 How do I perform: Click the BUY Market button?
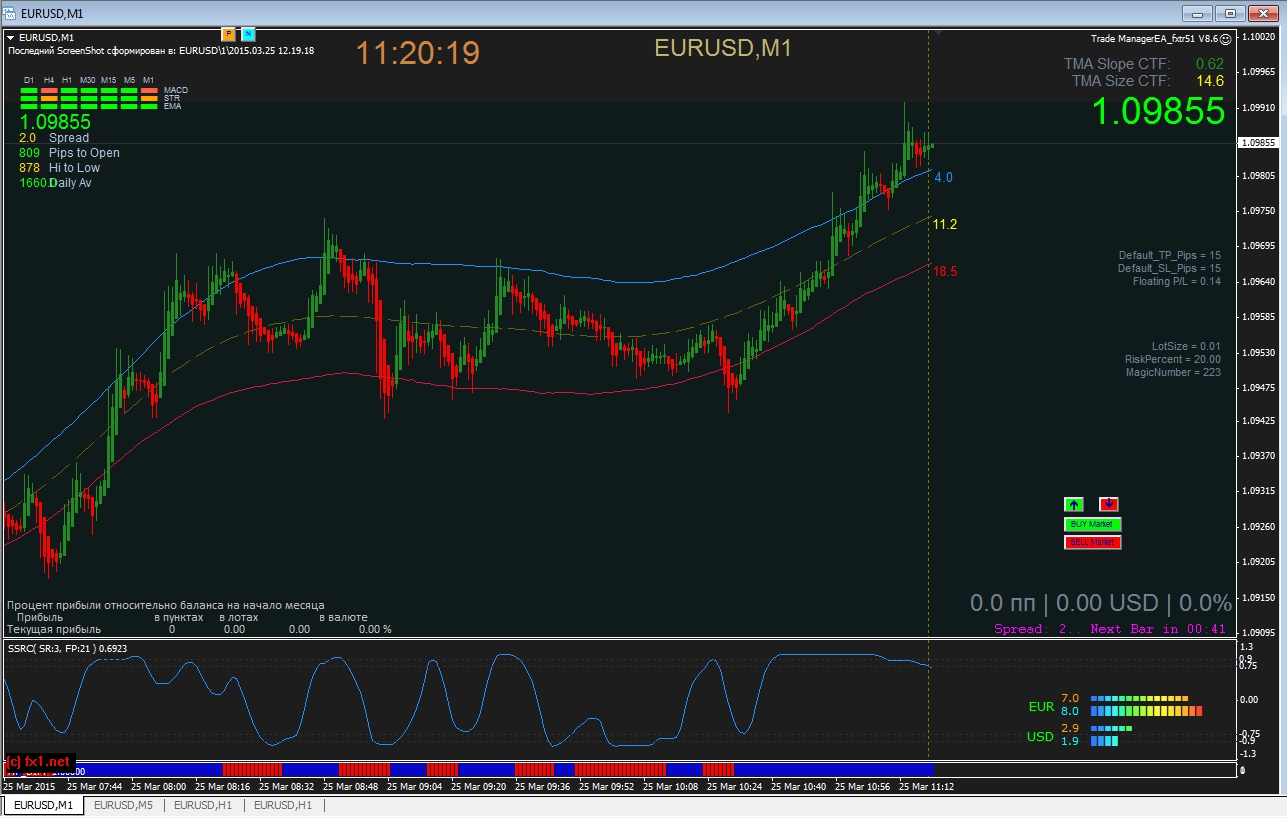(1093, 524)
